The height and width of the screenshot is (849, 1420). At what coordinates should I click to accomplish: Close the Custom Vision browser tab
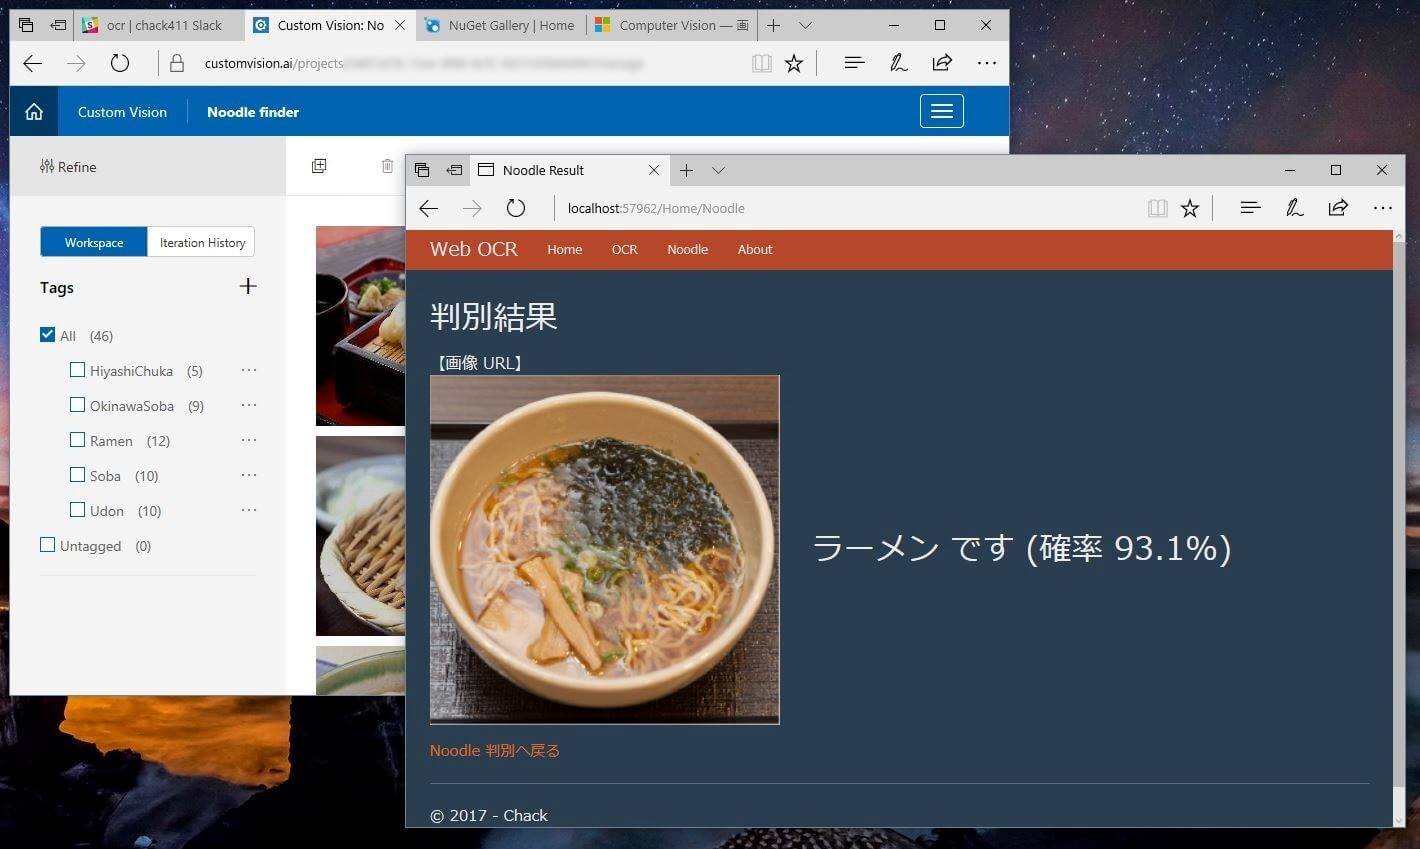[x=400, y=25]
